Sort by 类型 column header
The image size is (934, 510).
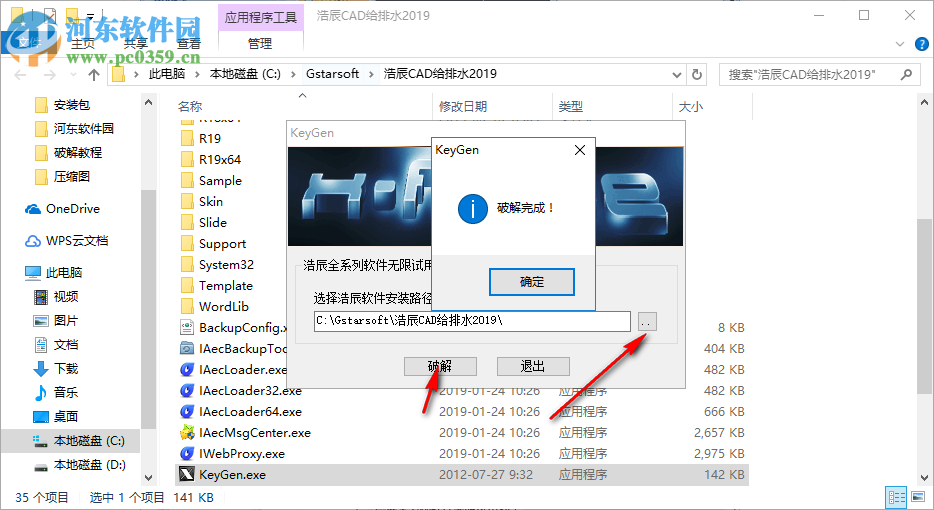[x=570, y=107]
